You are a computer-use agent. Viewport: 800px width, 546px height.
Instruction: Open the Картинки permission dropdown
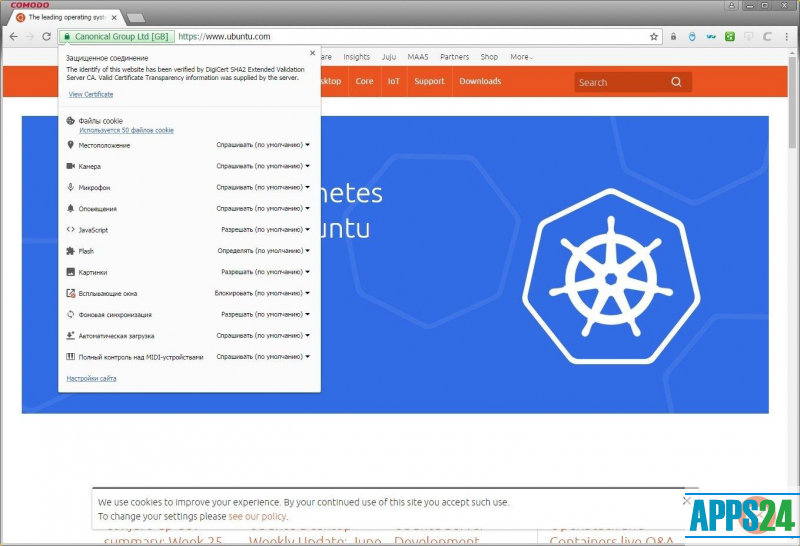265,272
